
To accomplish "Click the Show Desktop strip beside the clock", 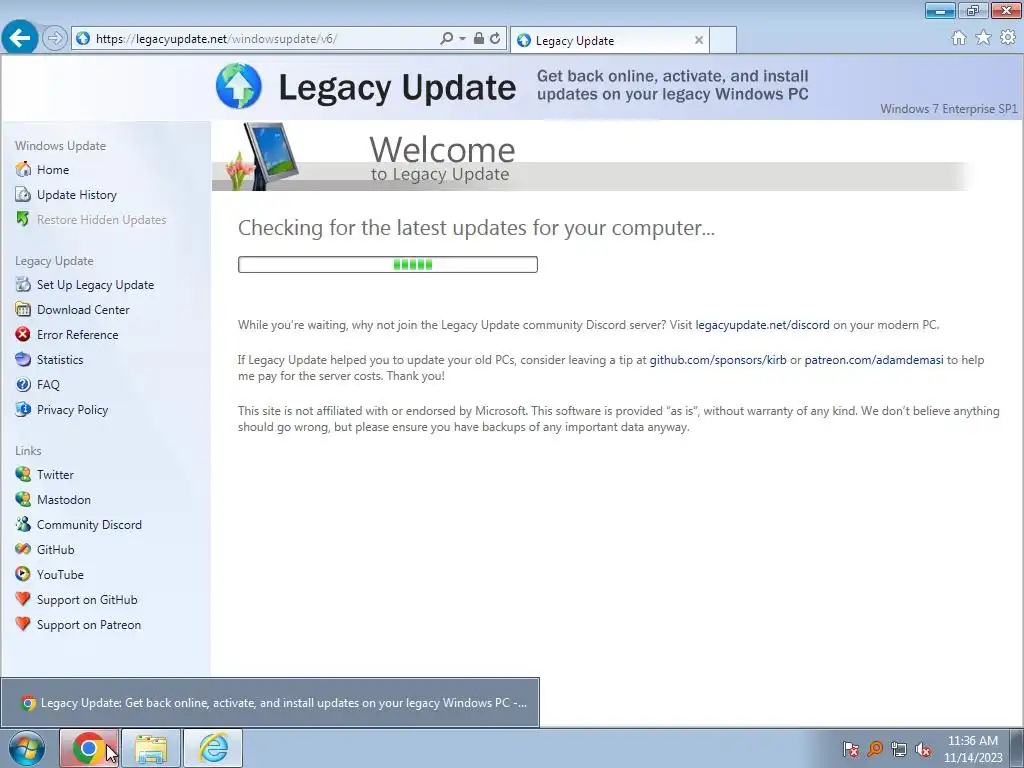I will (1017, 748).
